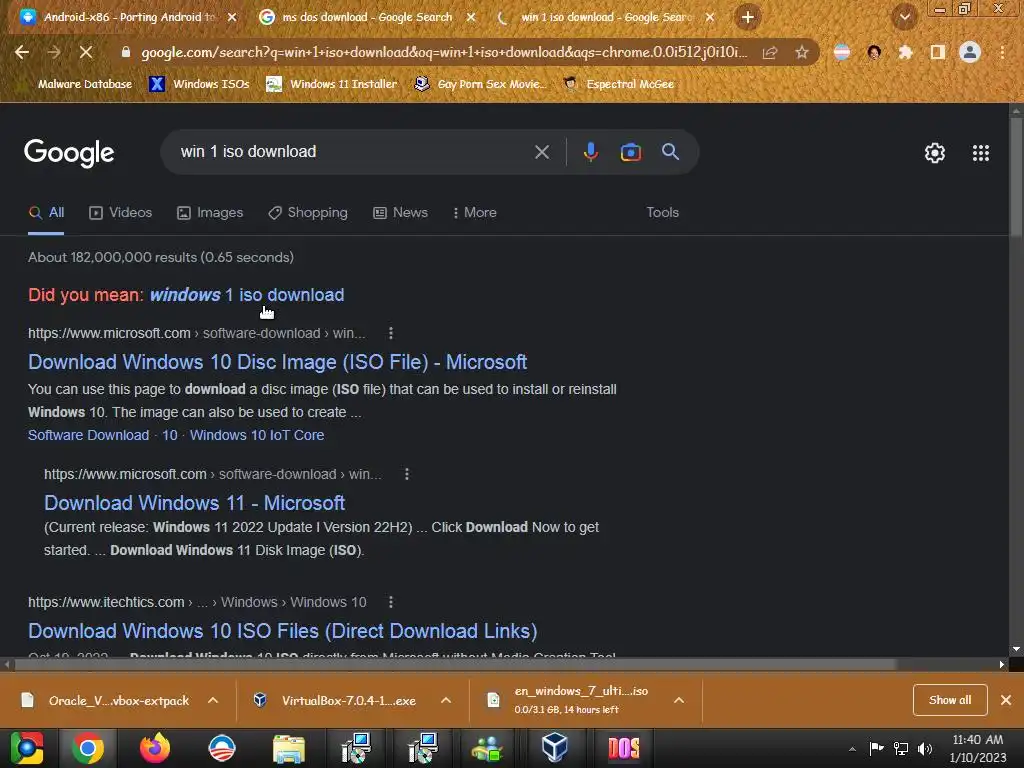
Task: Click the magnifier search button
Action: (x=670, y=152)
